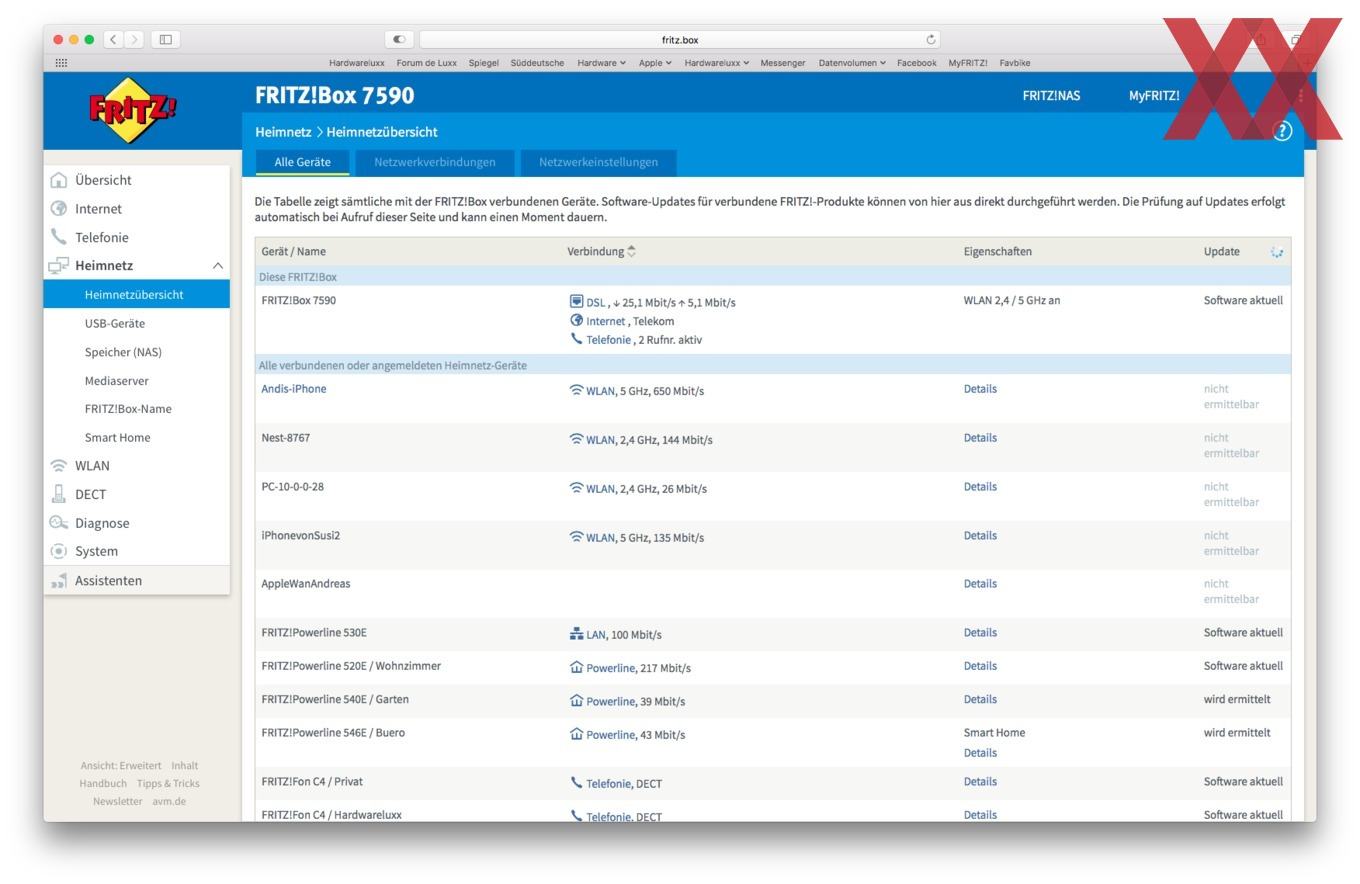This screenshot has height=884, width=1360.
Task: Click the Heimnetz breadcrumb link
Action: 283,132
